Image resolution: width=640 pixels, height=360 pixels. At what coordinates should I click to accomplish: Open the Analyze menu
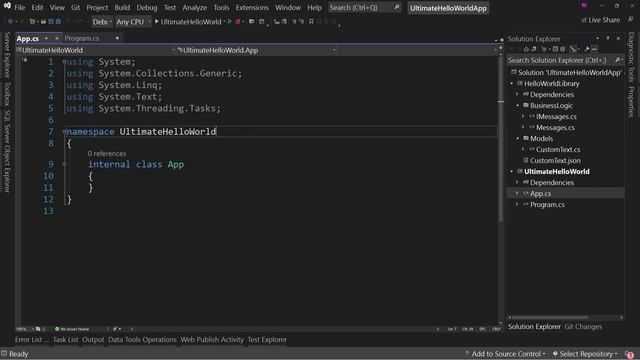(195, 7)
